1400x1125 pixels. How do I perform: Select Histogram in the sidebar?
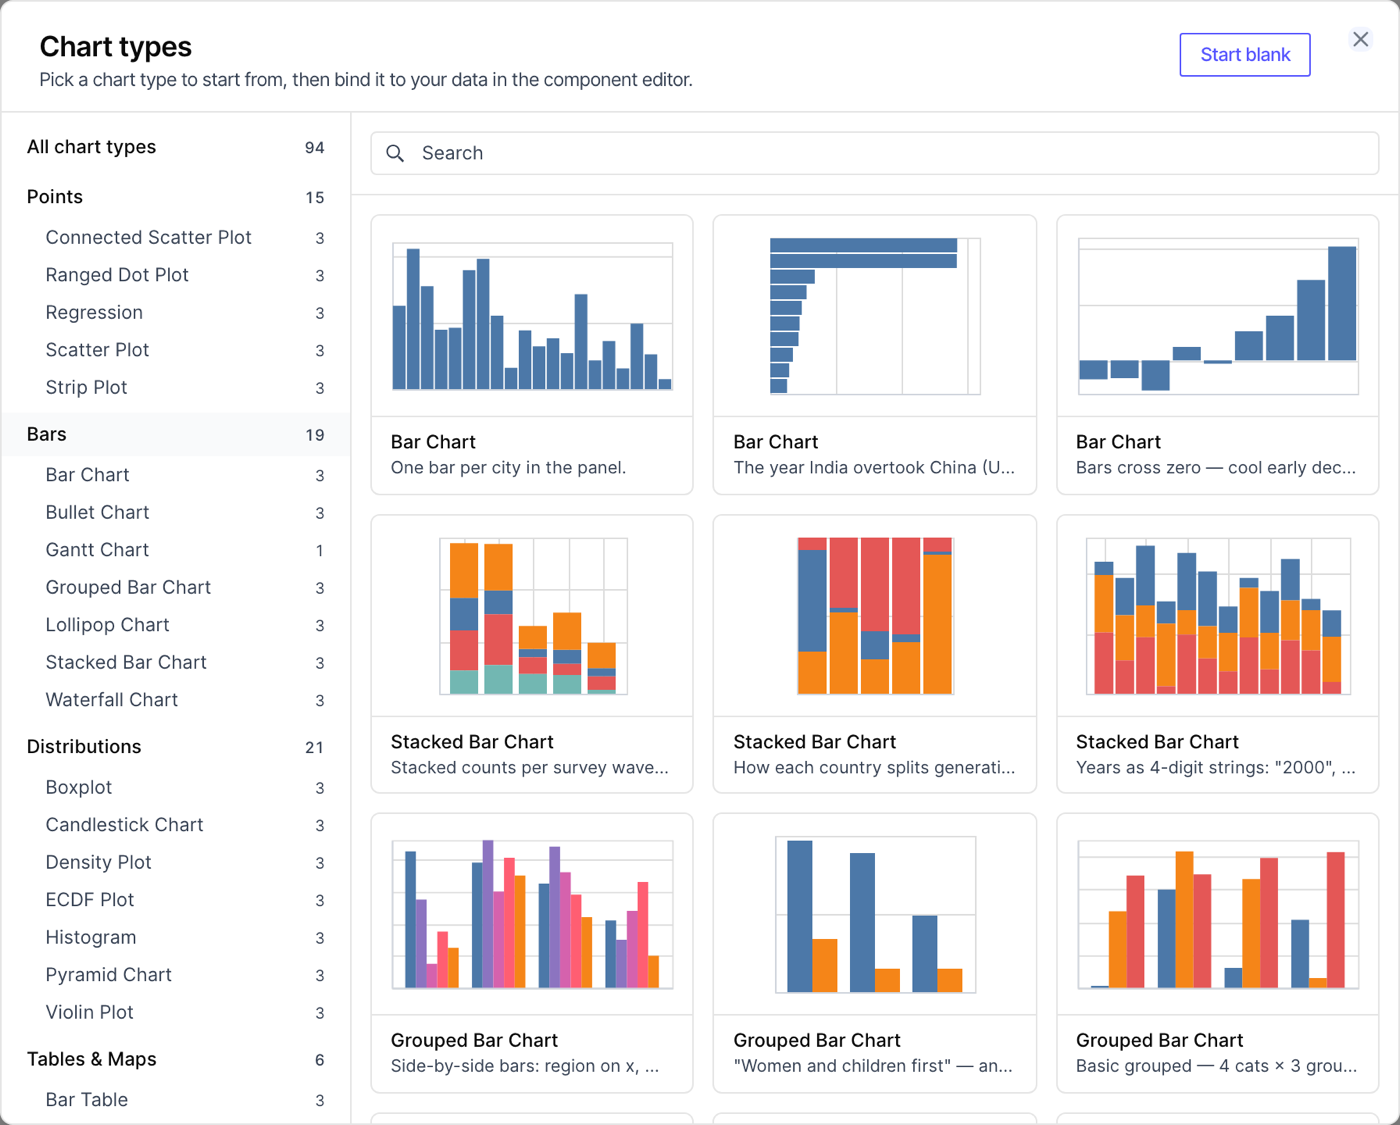point(176,937)
